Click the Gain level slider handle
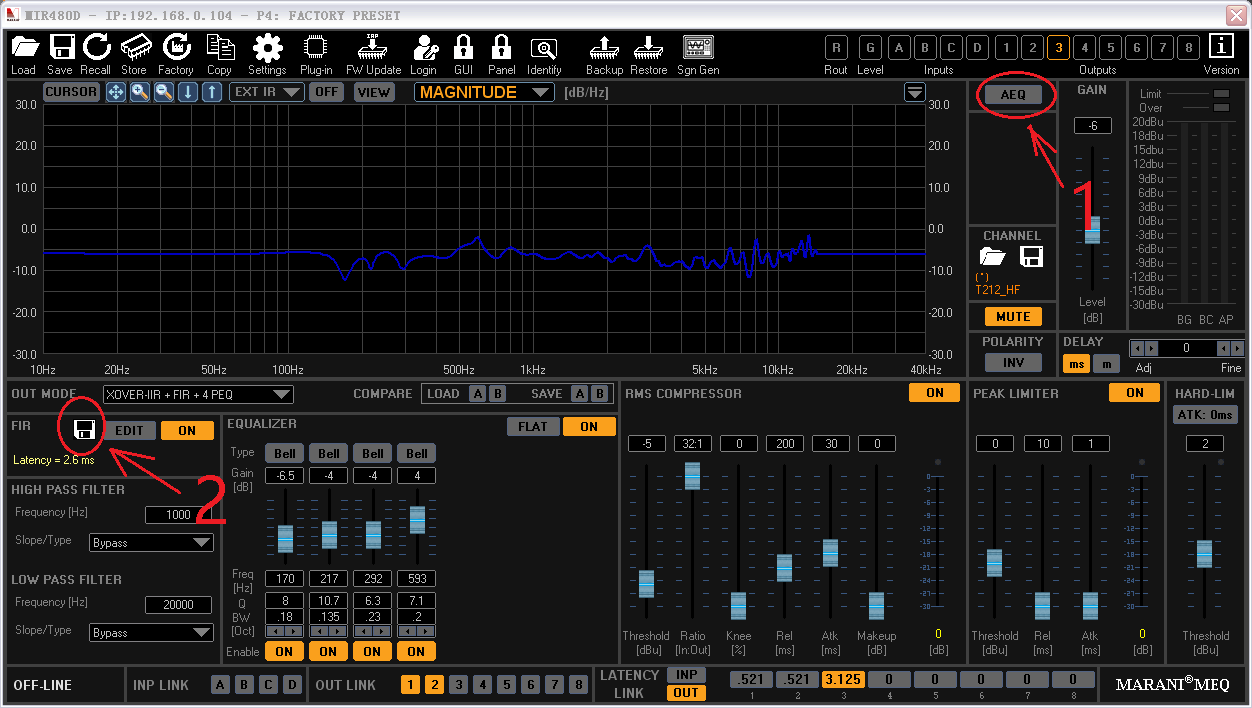The image size is (1252, 708). coord(1092,229)
